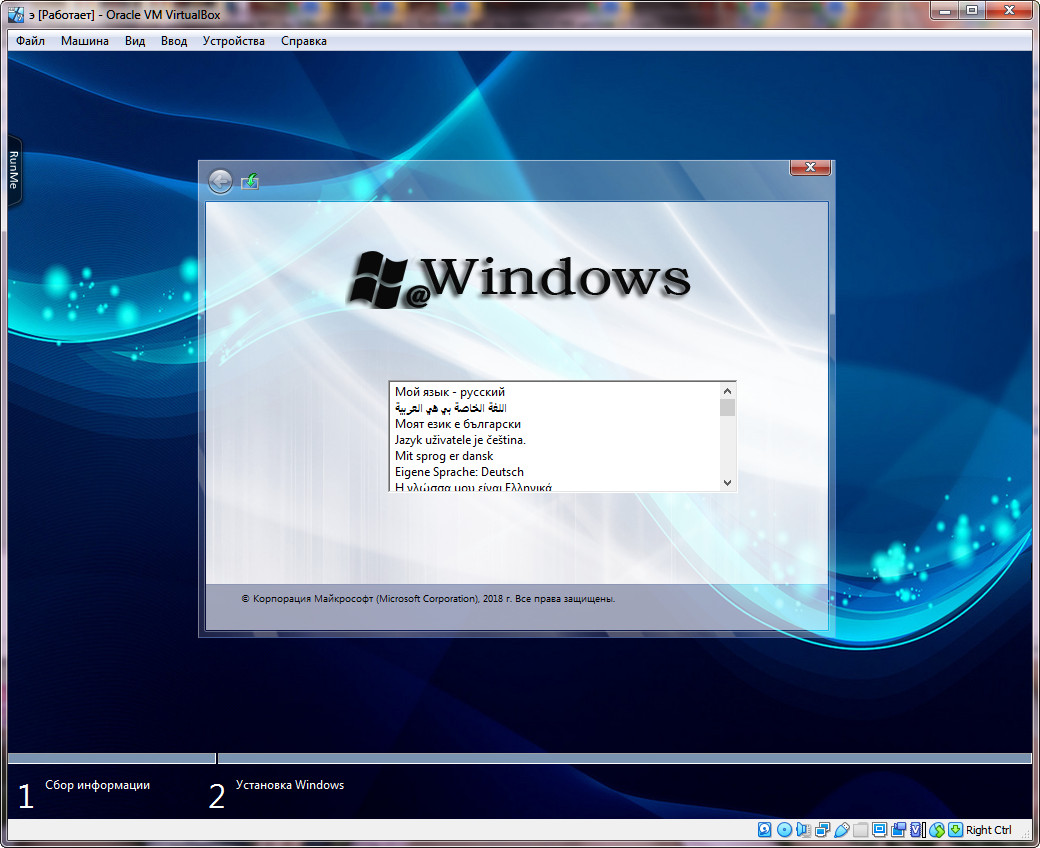This screenshot has height=848, width=1040.
Task: Click the VirtualBox window title icon
Action: tap(16, 14)
